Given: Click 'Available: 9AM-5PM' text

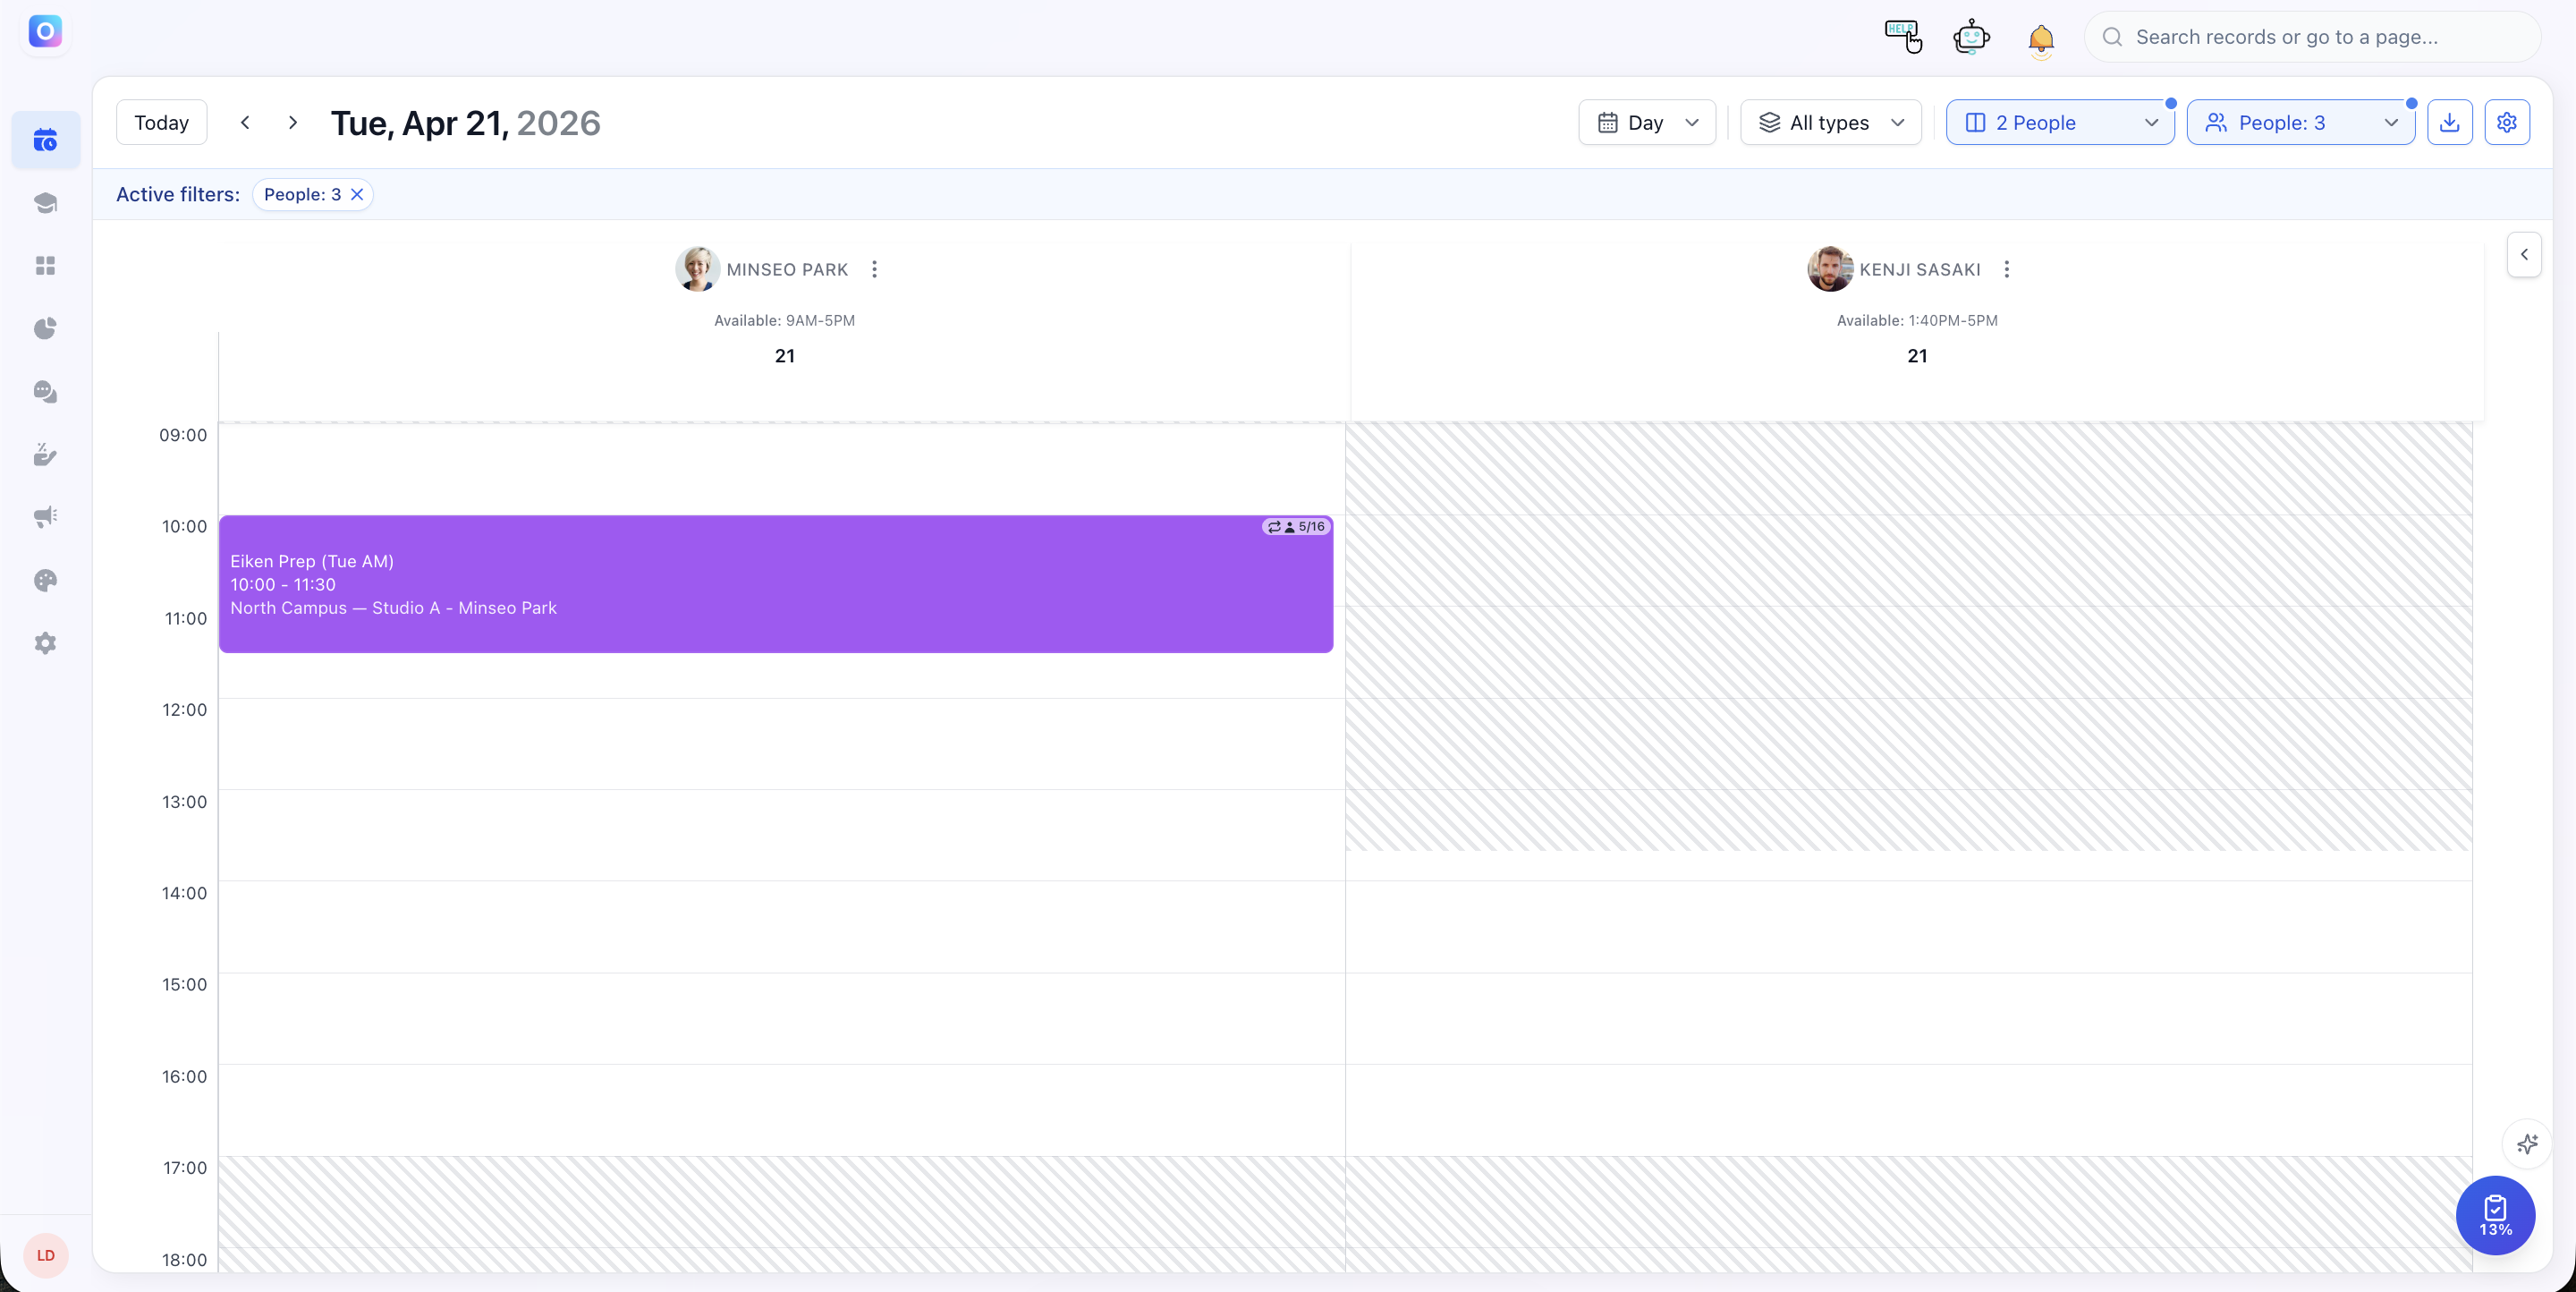Looking at the screenshot, I should point(784,320).
